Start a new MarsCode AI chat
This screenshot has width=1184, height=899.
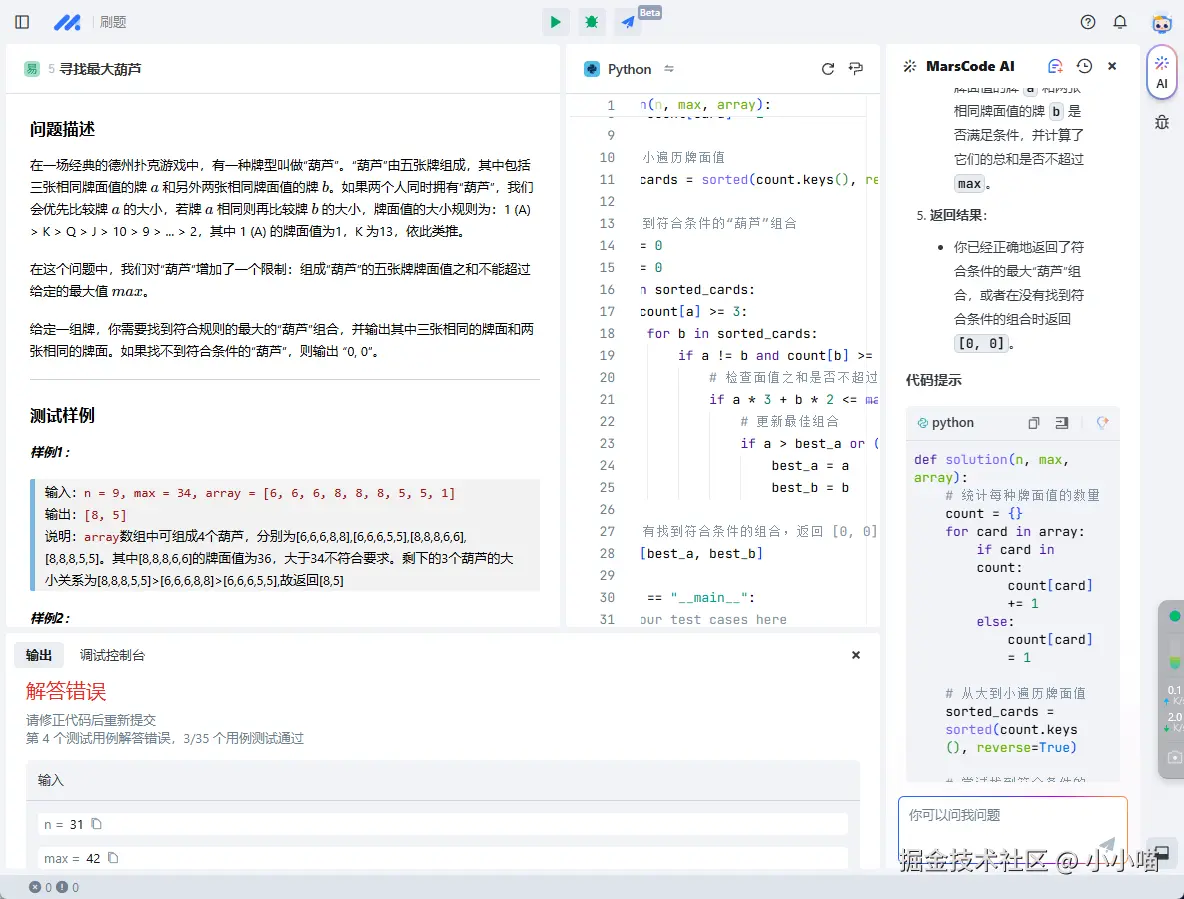(1054, 65)
